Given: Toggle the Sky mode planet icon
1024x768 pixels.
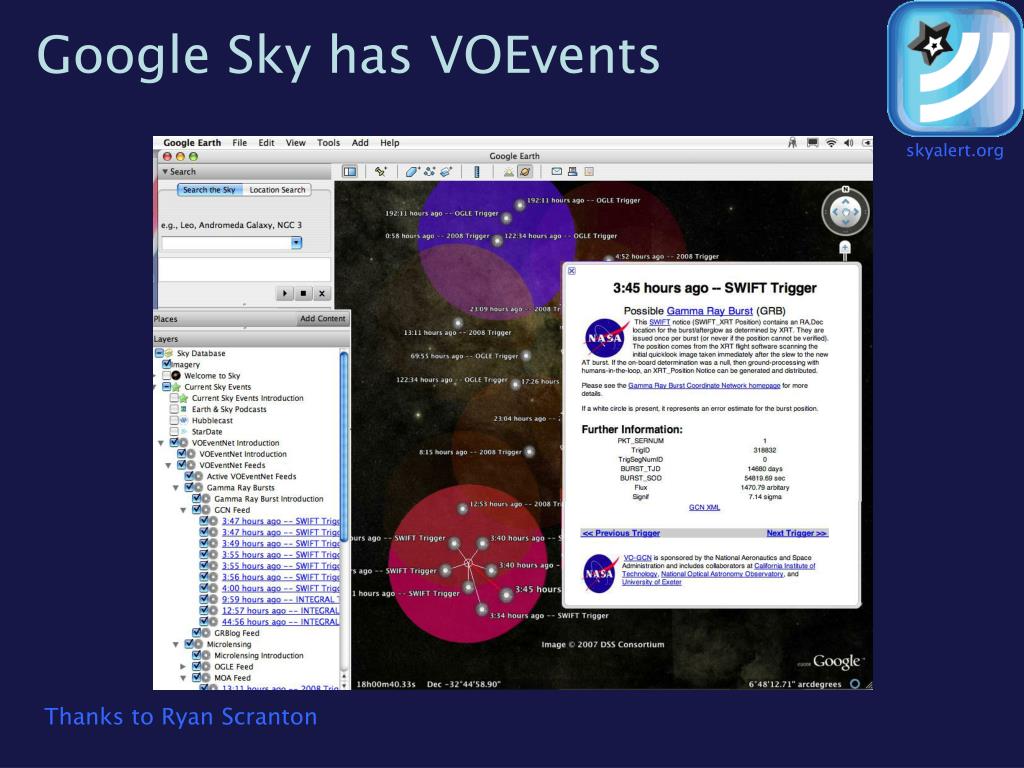Looking at the screenshot, I should tap(525, 172).
